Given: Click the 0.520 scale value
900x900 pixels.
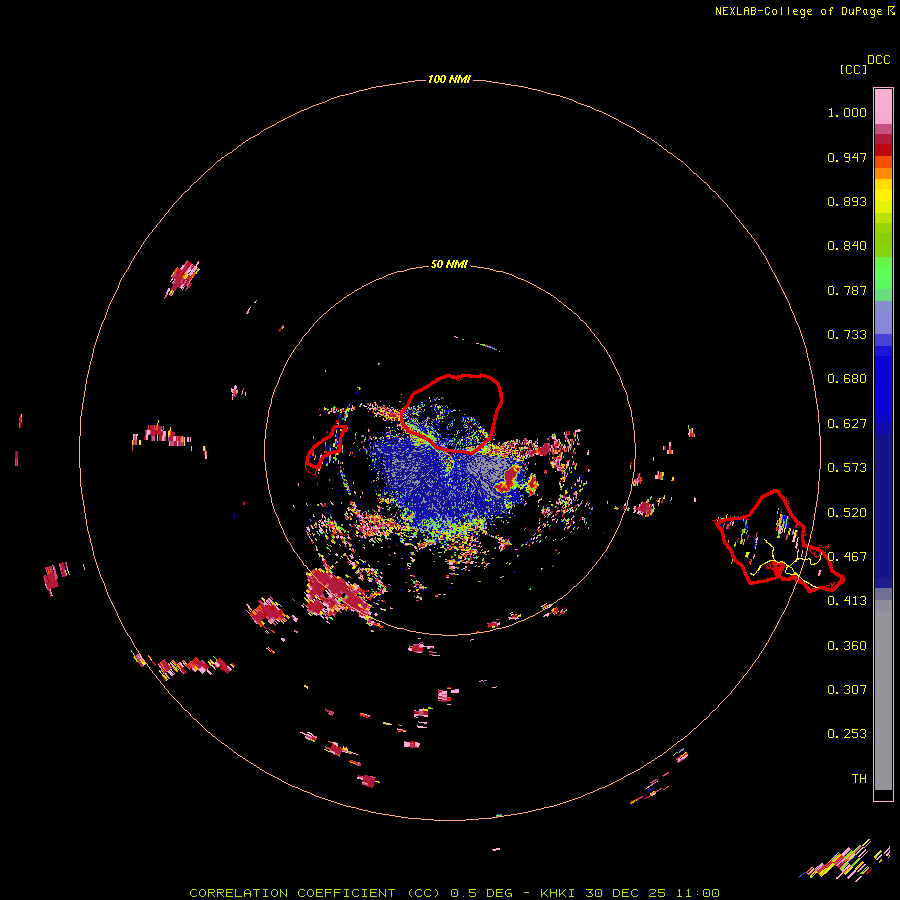Looking at the screenshot, I should tap(847, 513).
